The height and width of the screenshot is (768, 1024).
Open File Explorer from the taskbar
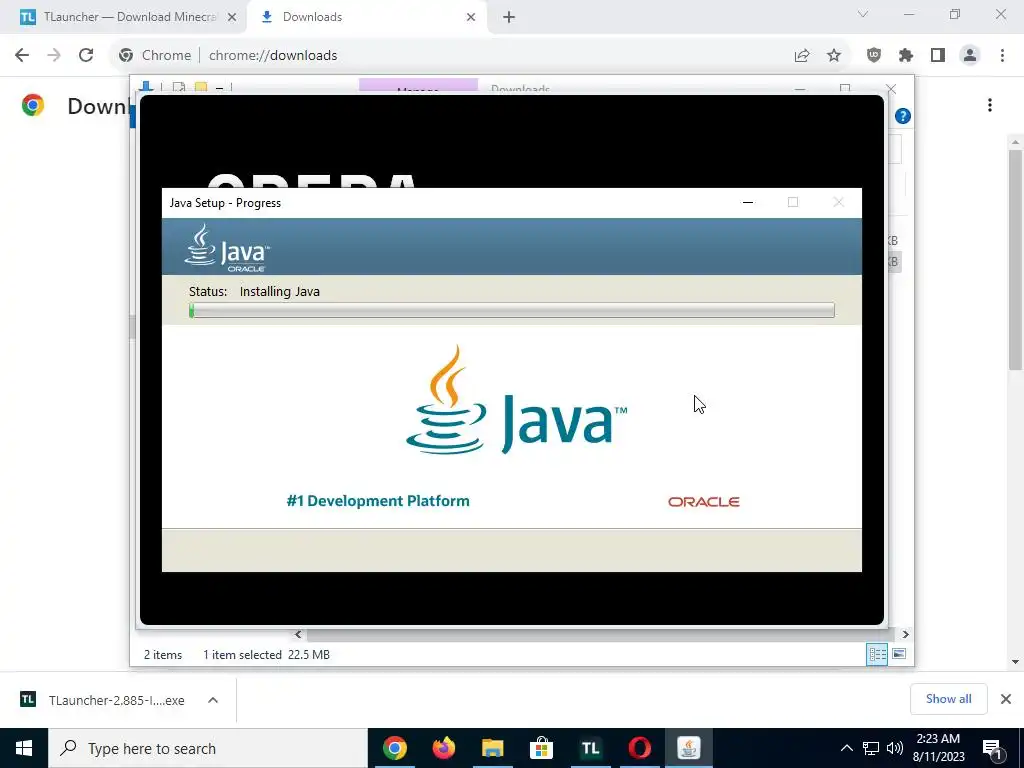[x=492, y=748]
